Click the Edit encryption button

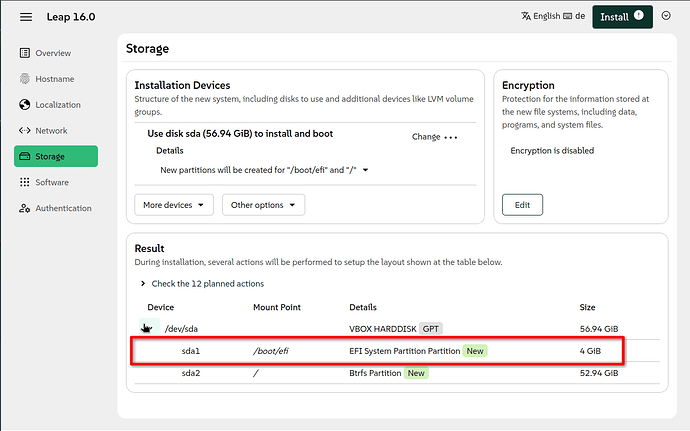point(522,205)
